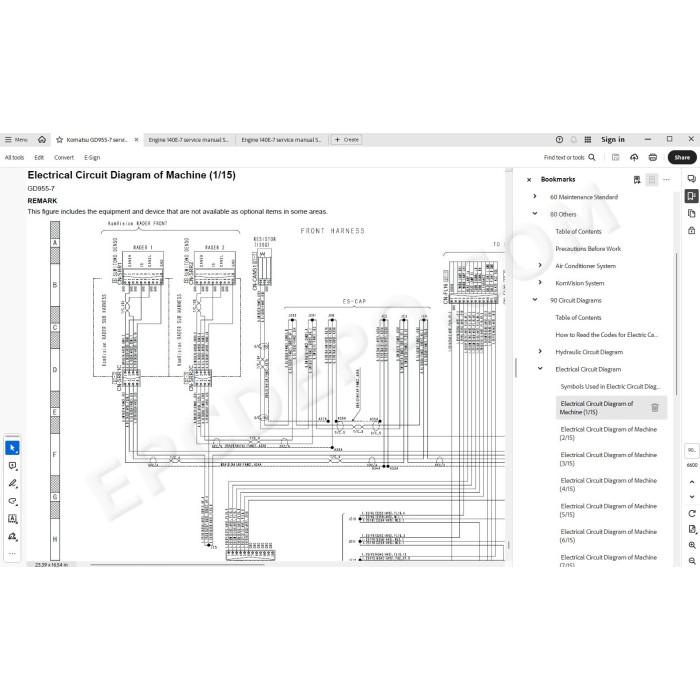
Task: Click the Find text or tools field
Action: (564, 157)
